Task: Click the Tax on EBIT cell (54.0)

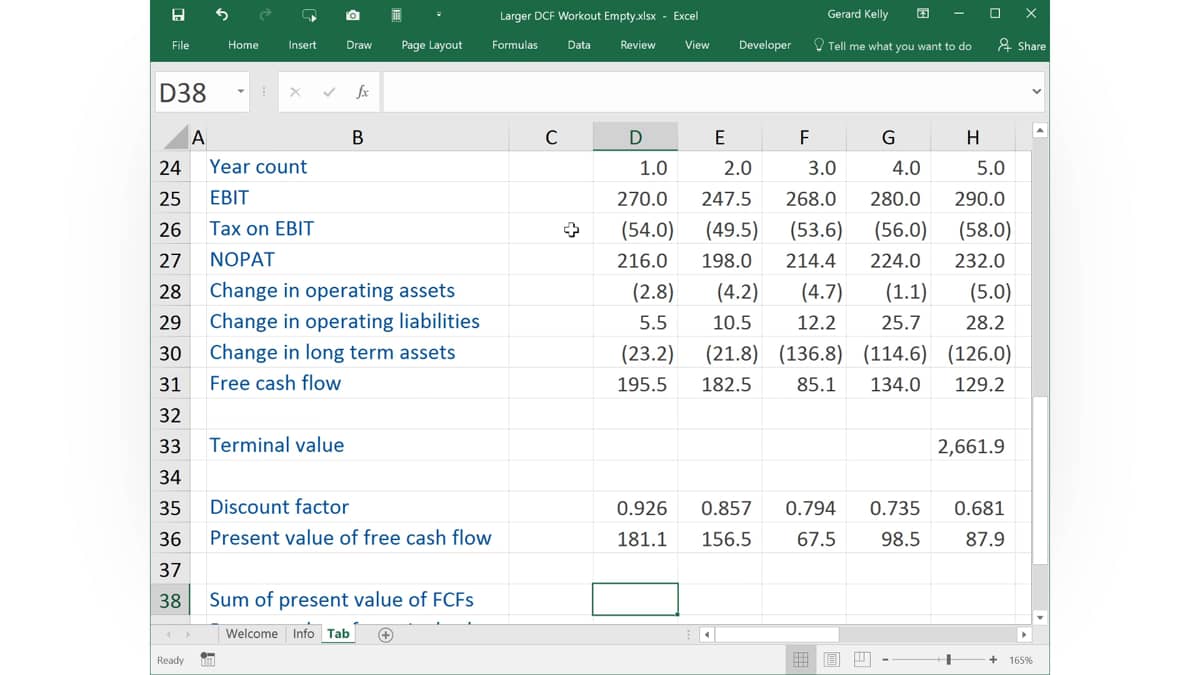Action: (x=635, y=229)
